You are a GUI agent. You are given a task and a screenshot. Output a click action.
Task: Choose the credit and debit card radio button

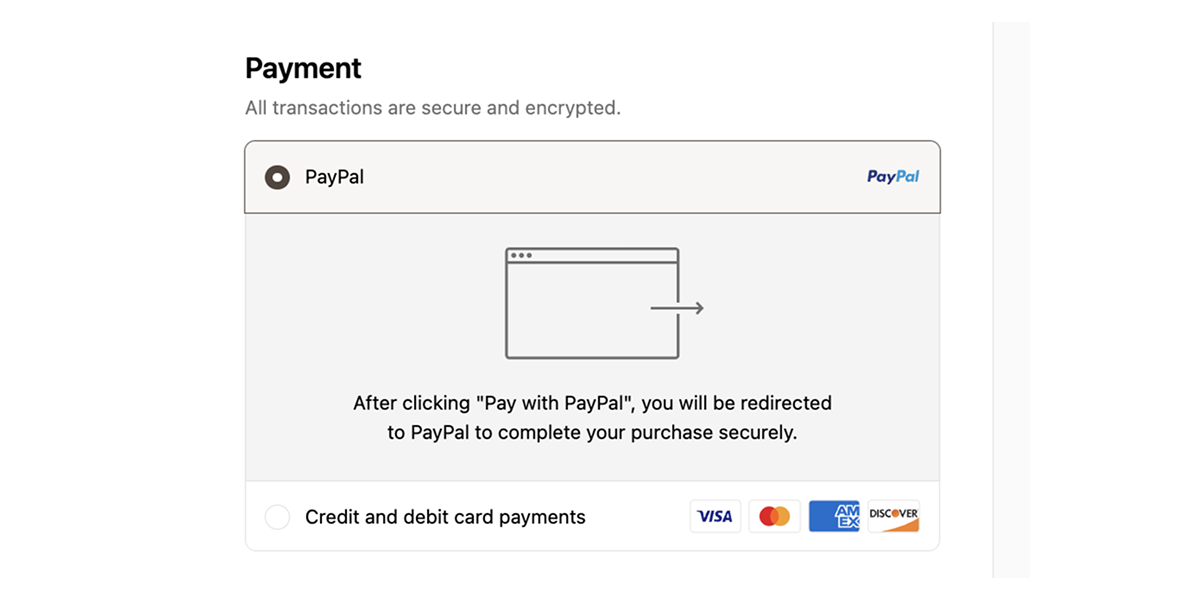tap(277, 517)
